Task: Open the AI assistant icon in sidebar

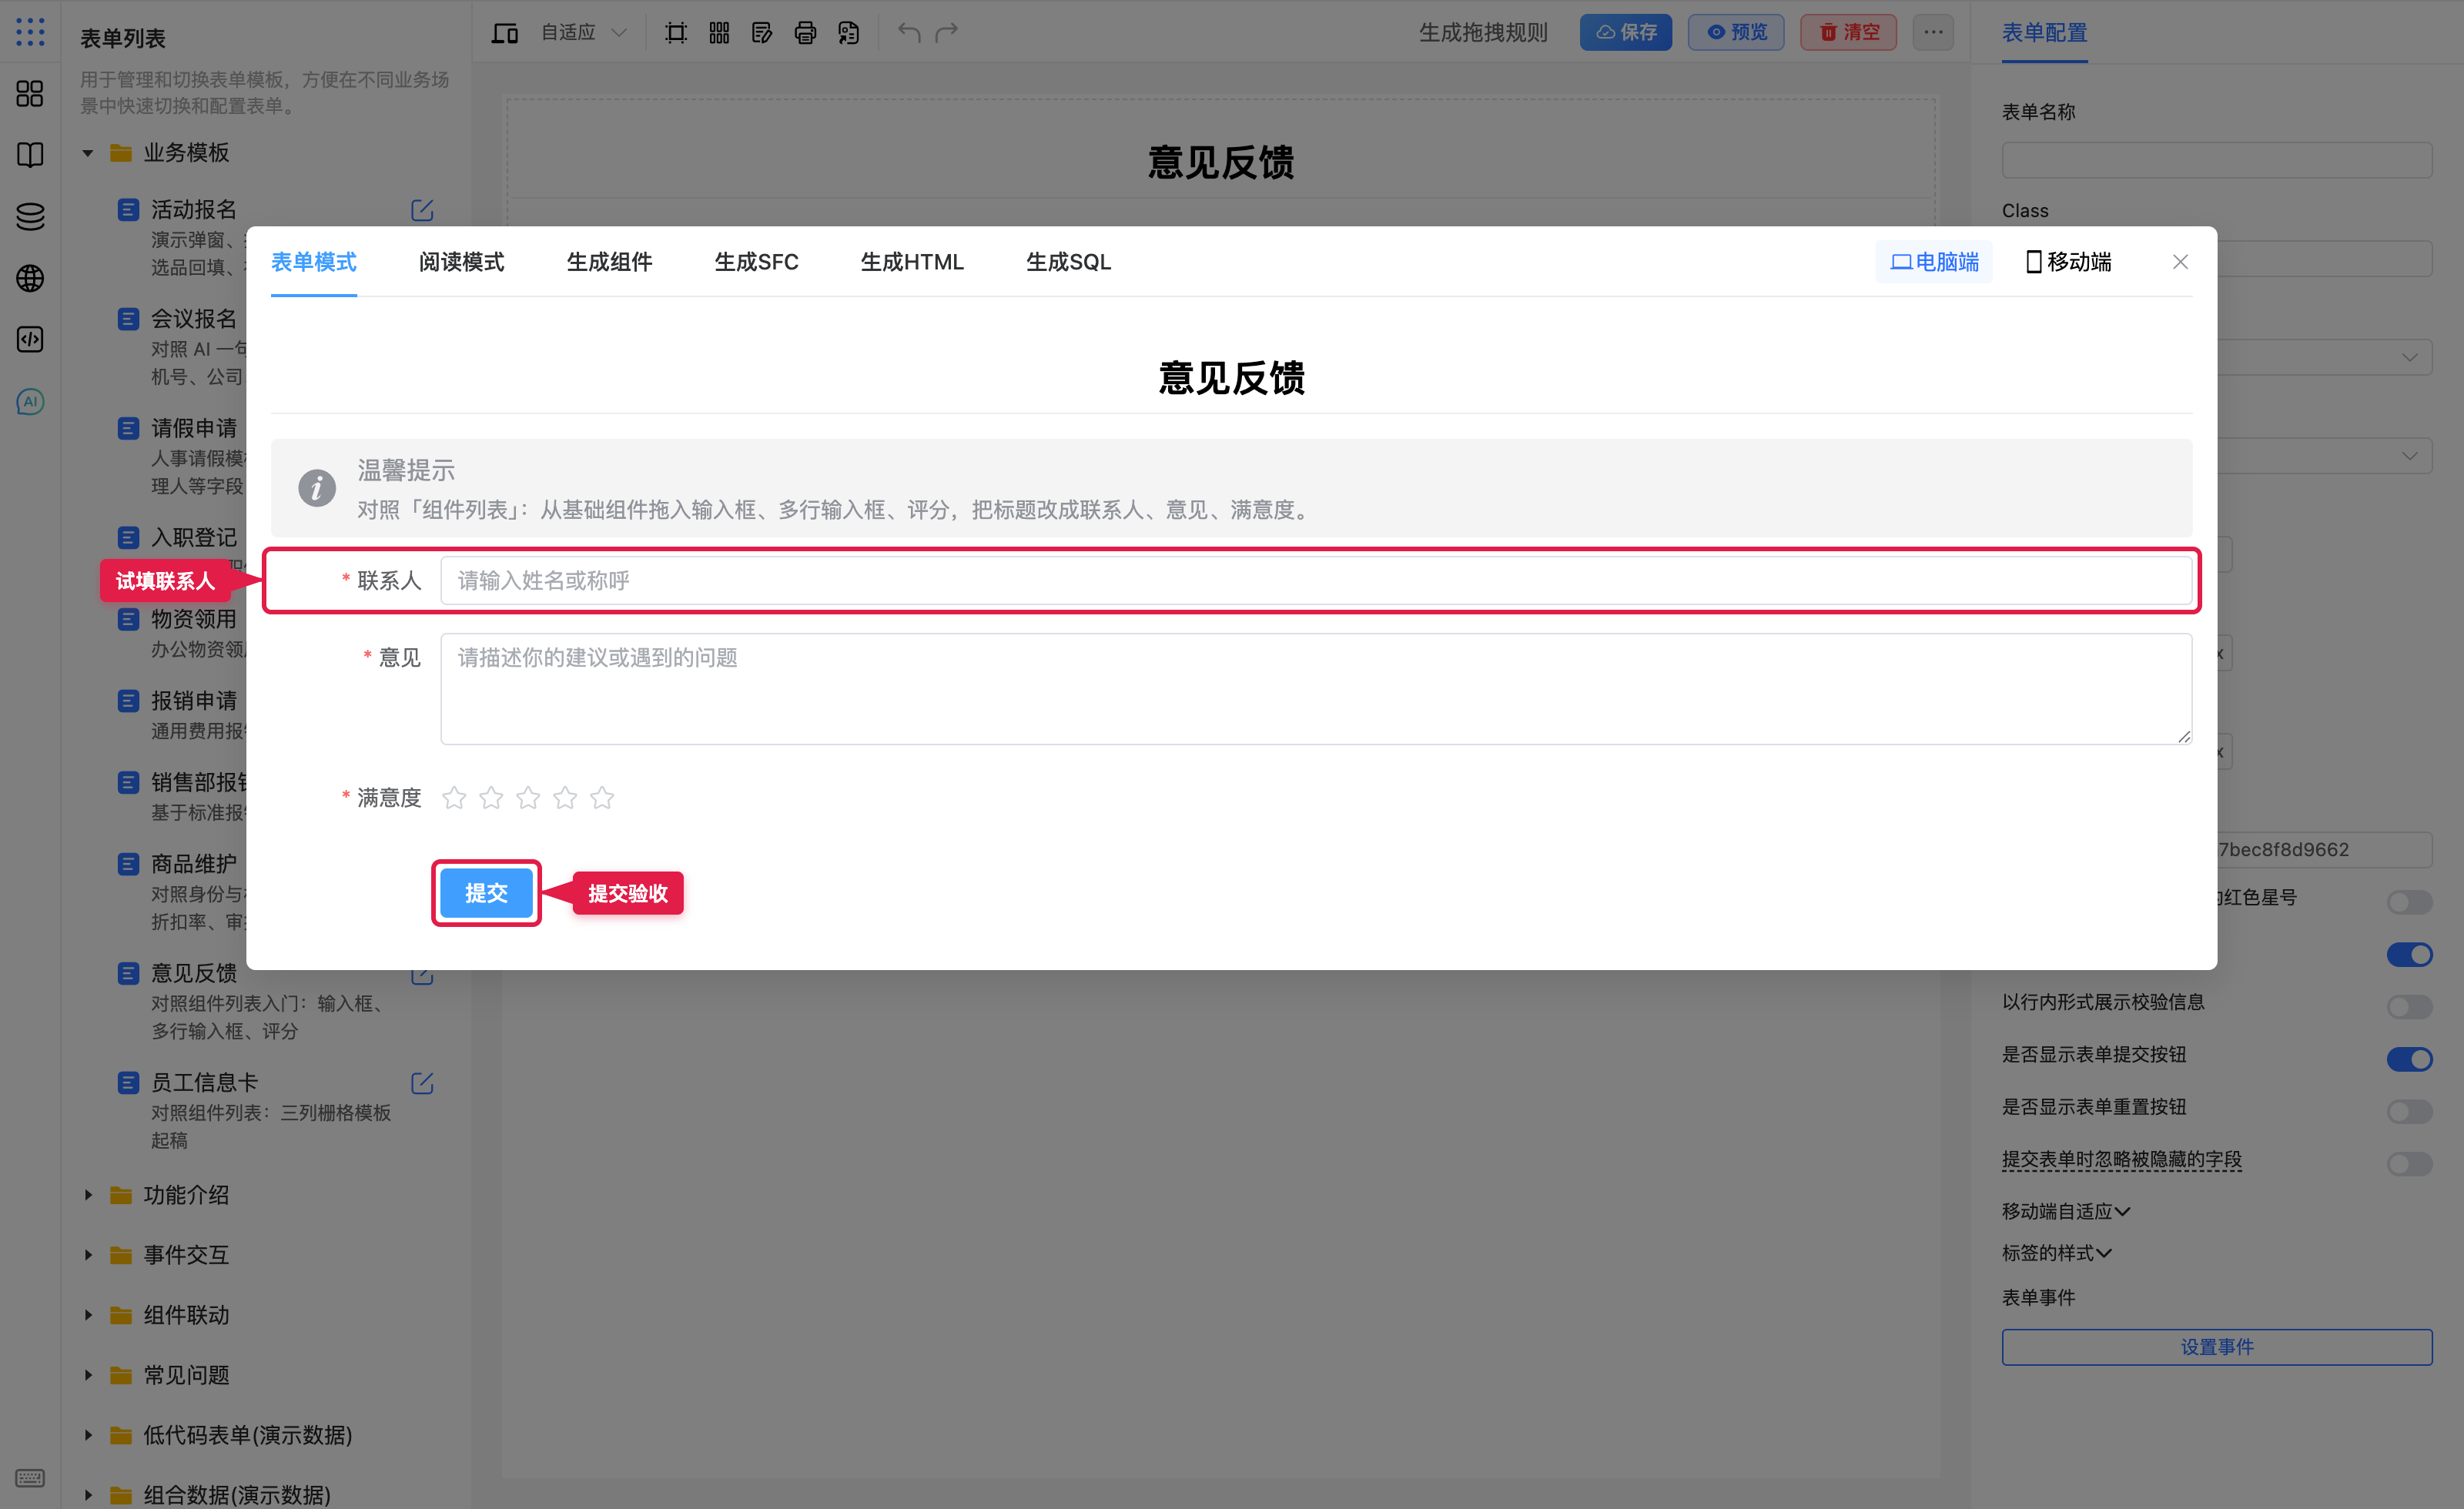Action: pyautogui.click(x=30, y=401)
